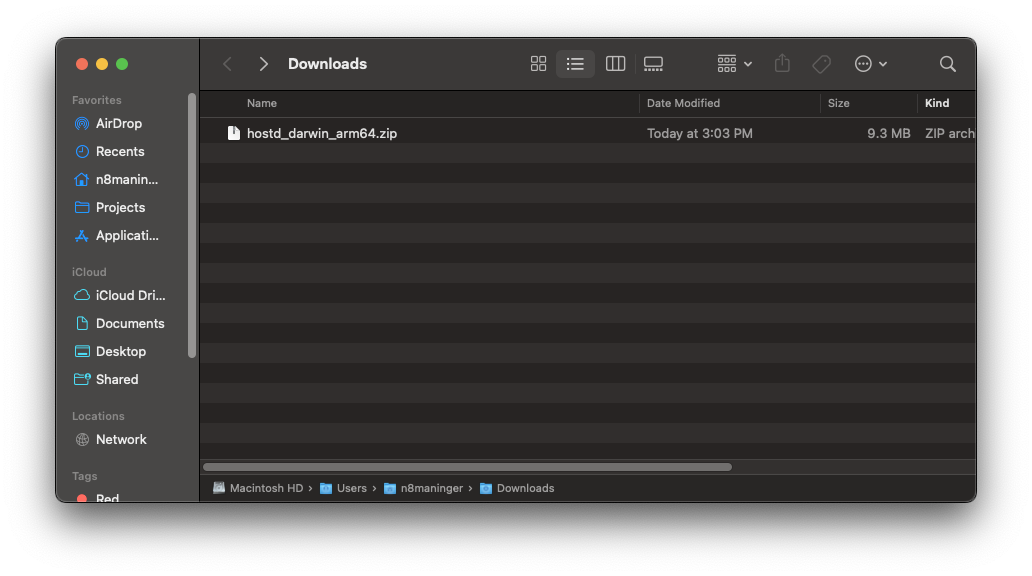Select Recents in the sidebar

[119, 152]
